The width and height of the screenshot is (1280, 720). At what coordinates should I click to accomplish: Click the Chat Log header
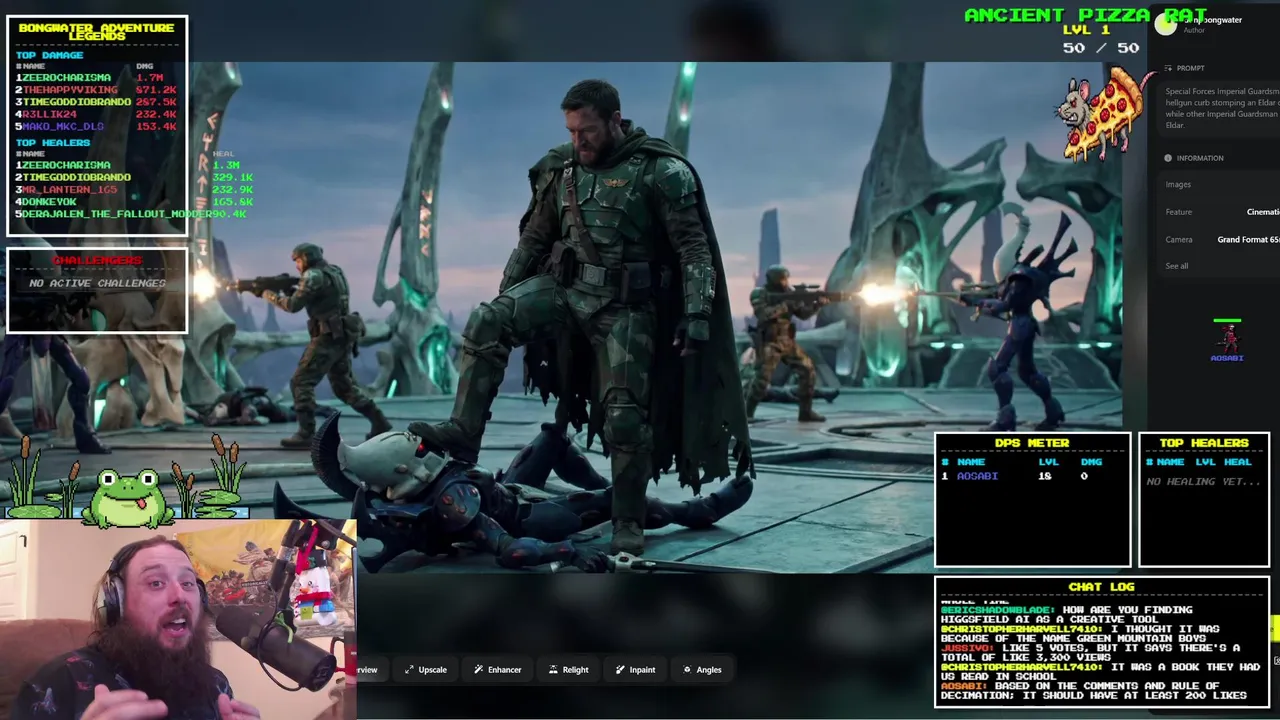coord(1101,587)
